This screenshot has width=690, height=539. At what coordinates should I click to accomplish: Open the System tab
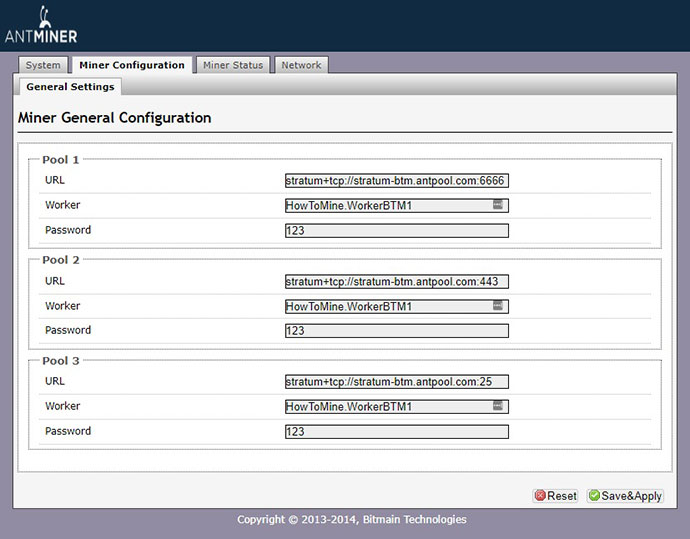click(x=43, y=65)
